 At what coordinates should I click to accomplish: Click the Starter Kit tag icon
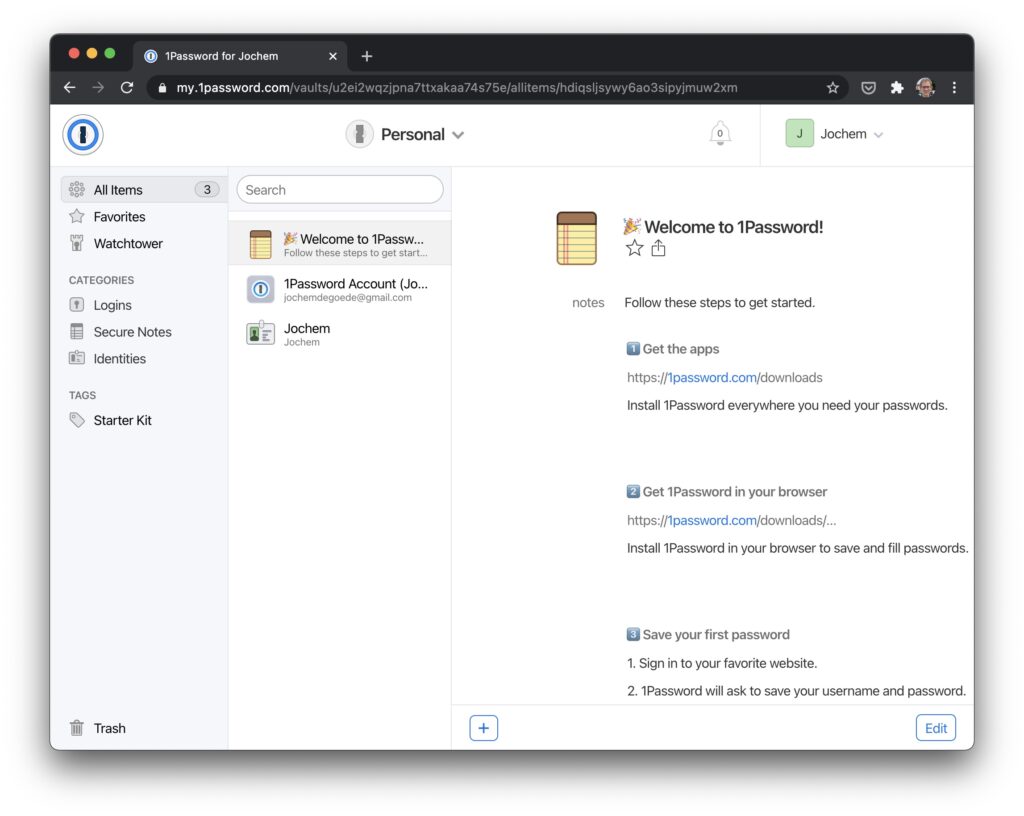coord(77,420)
